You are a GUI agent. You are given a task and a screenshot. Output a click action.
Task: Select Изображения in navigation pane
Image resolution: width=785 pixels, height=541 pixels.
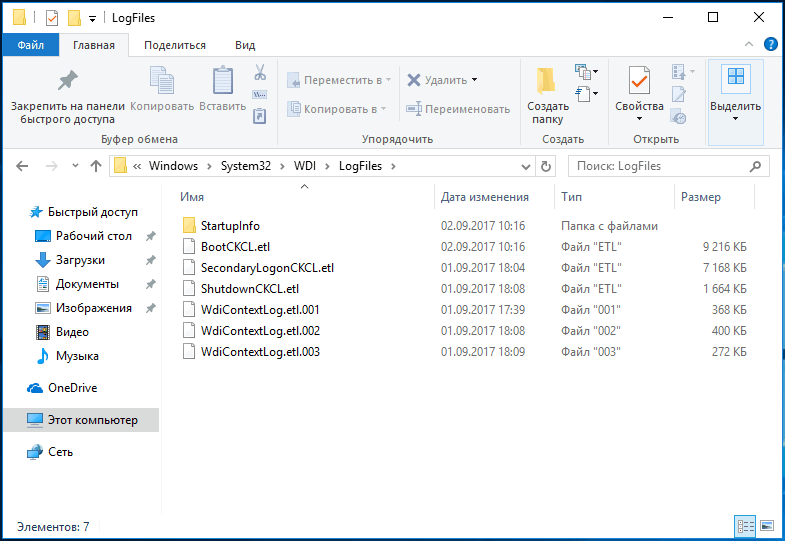pos(94,308)
